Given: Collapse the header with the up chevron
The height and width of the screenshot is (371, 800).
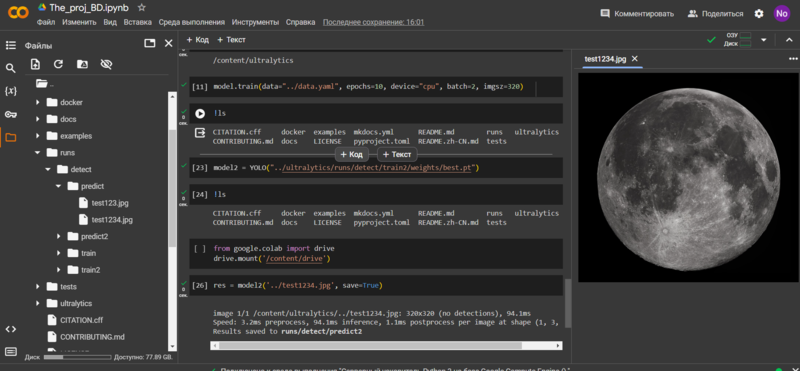Looking at the screenshot, I should 790,39.
